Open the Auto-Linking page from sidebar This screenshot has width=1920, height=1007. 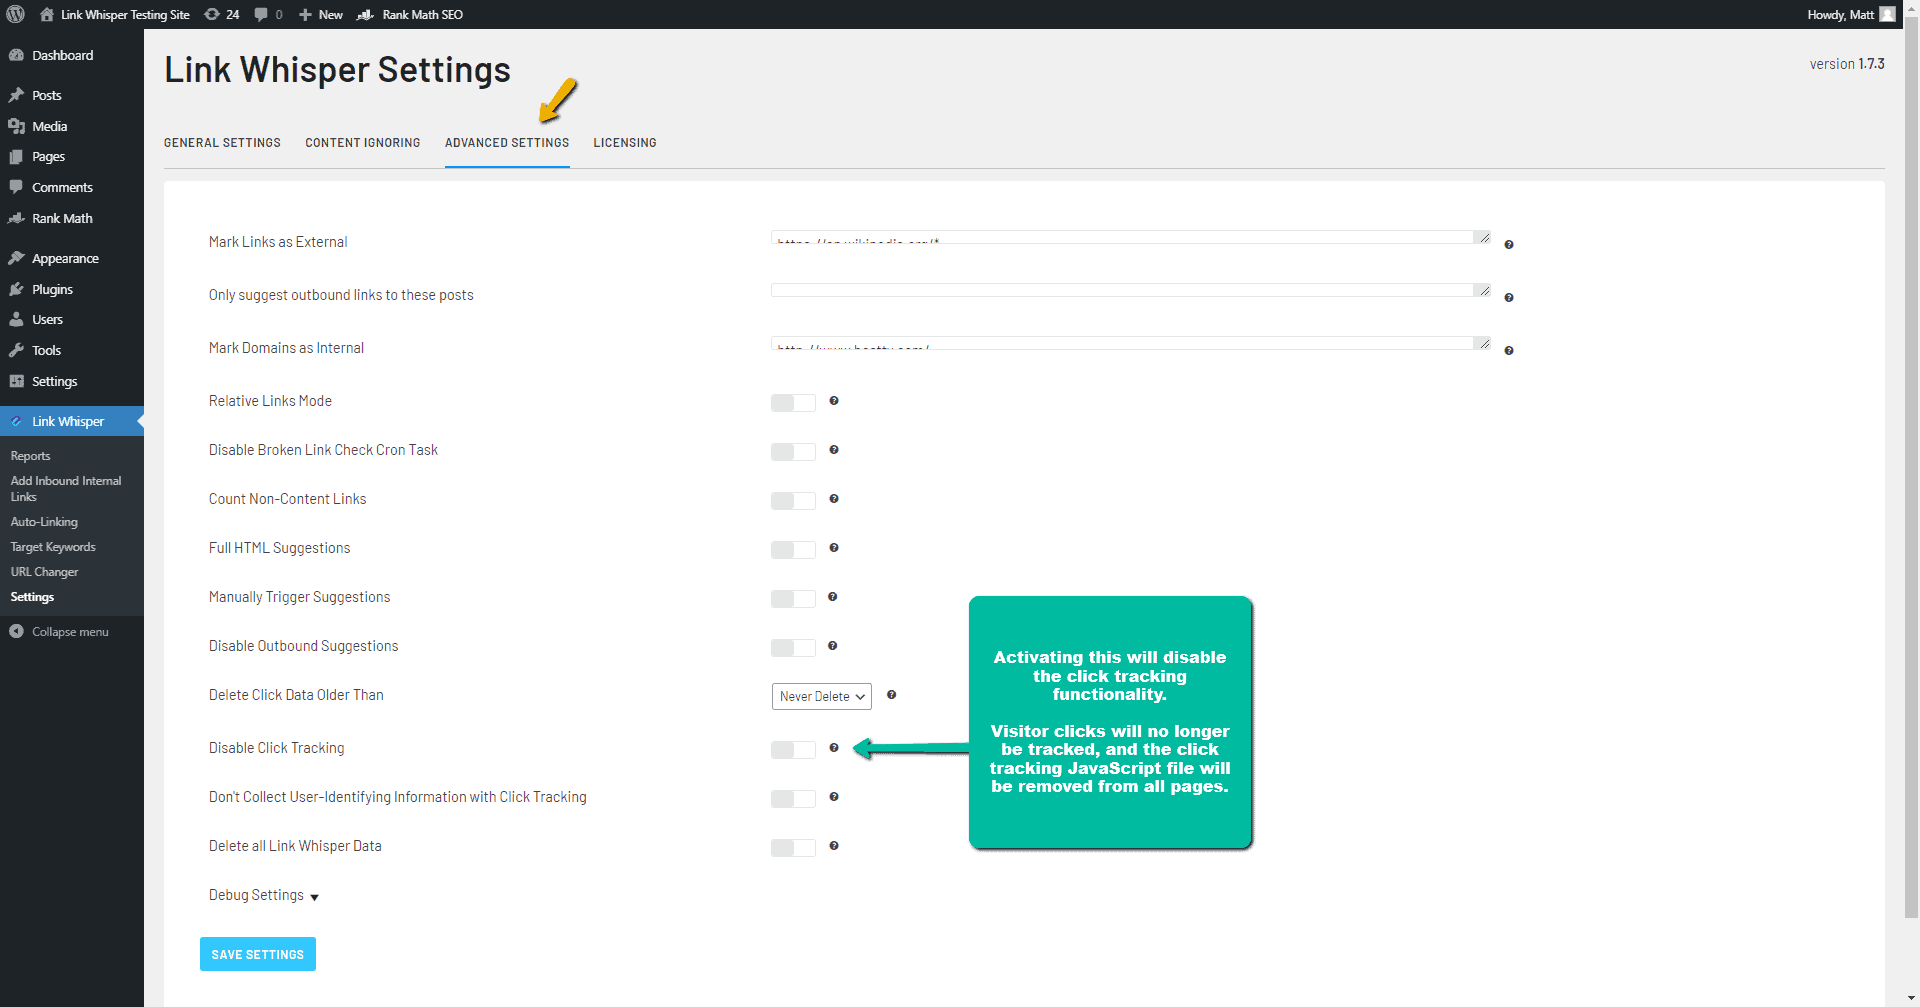44,521
